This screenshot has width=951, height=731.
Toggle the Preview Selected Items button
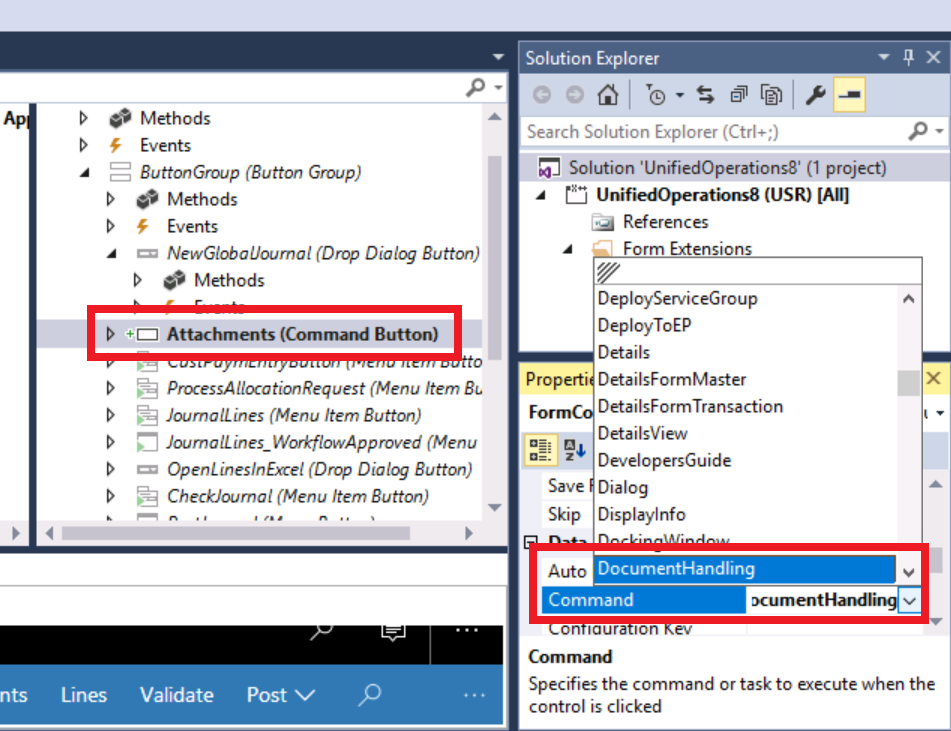point(771,93)
